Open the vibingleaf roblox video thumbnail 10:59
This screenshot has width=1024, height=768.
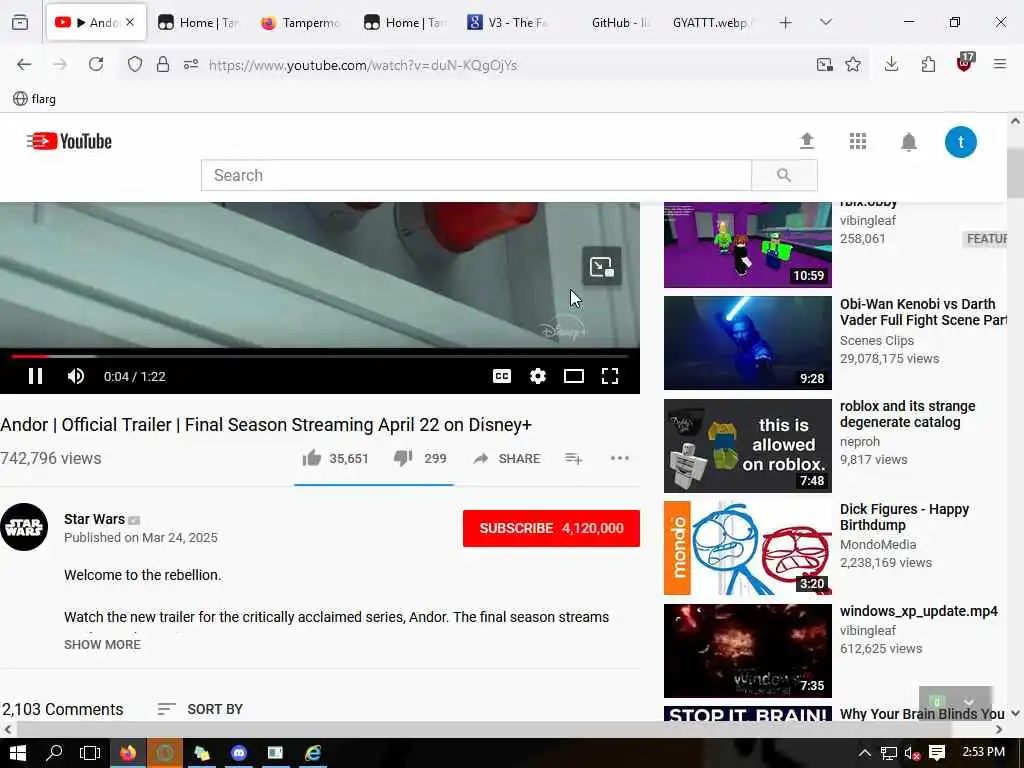coord(748,245)
